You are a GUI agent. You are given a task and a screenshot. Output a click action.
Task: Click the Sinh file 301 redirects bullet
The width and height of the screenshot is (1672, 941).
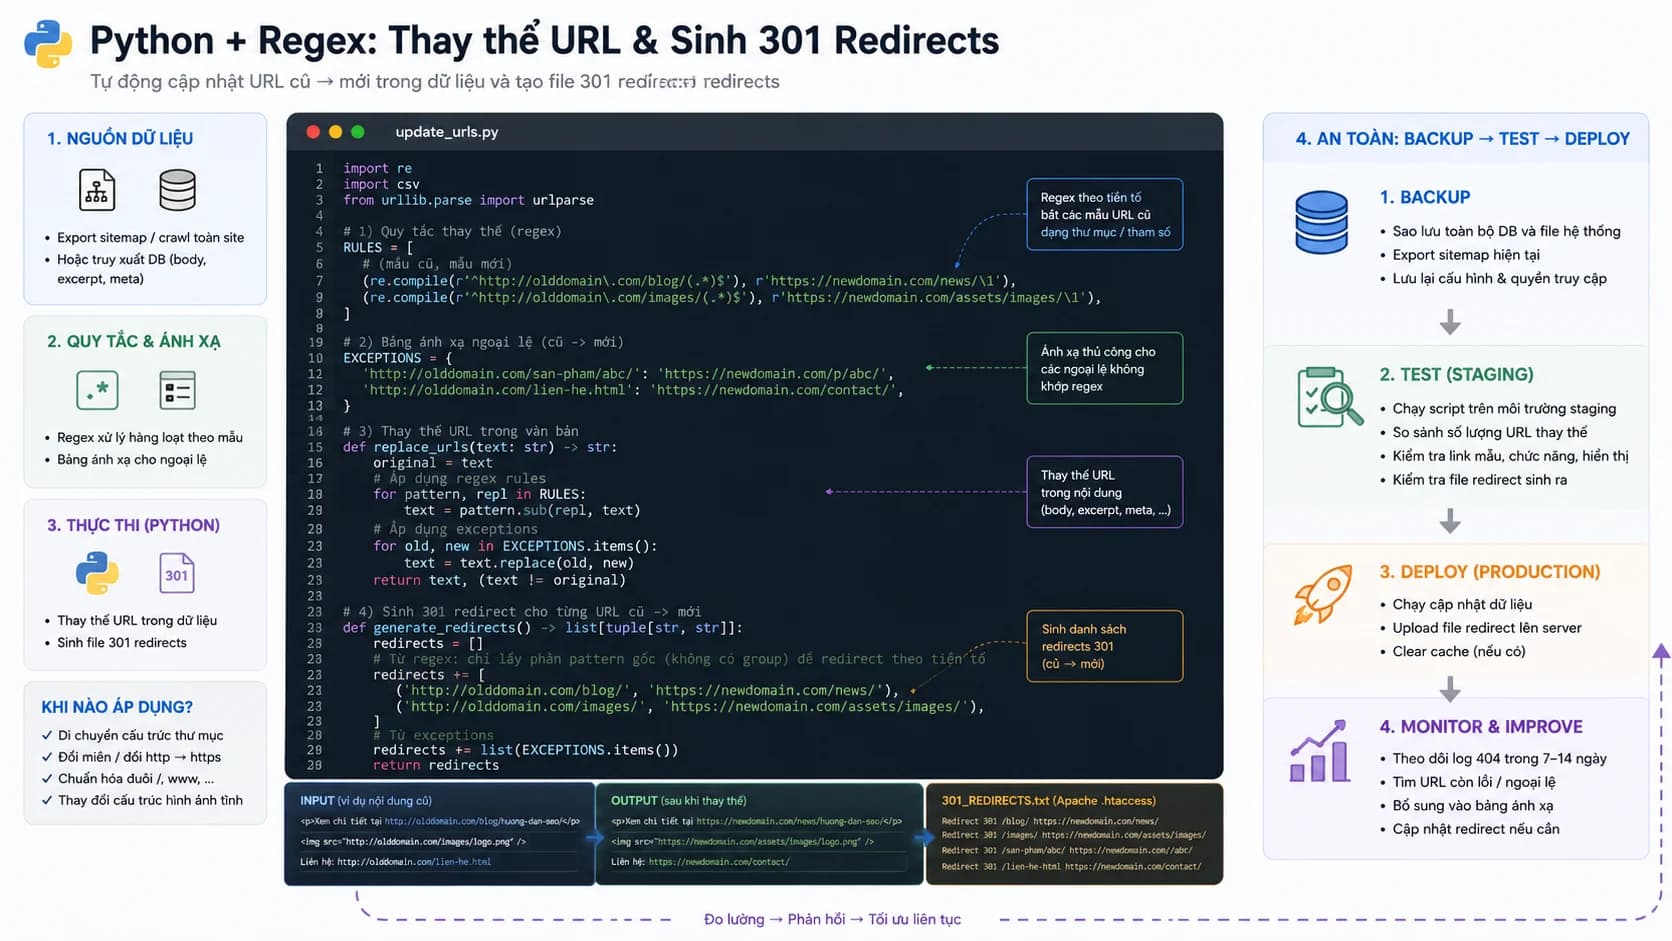[122, 642]
